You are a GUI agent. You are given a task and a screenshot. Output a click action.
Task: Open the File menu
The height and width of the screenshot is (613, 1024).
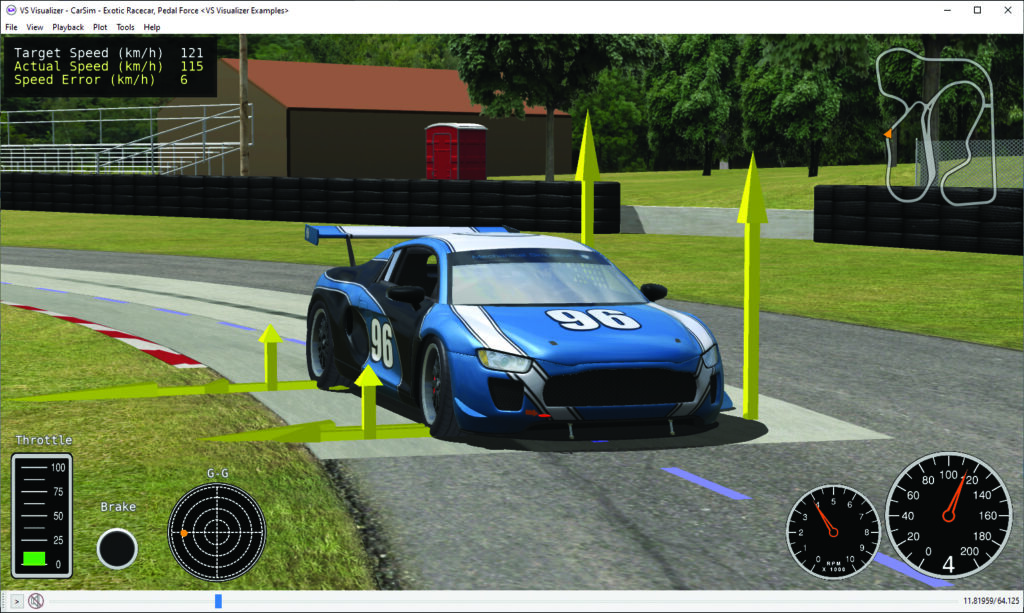[x=11, y=27]
